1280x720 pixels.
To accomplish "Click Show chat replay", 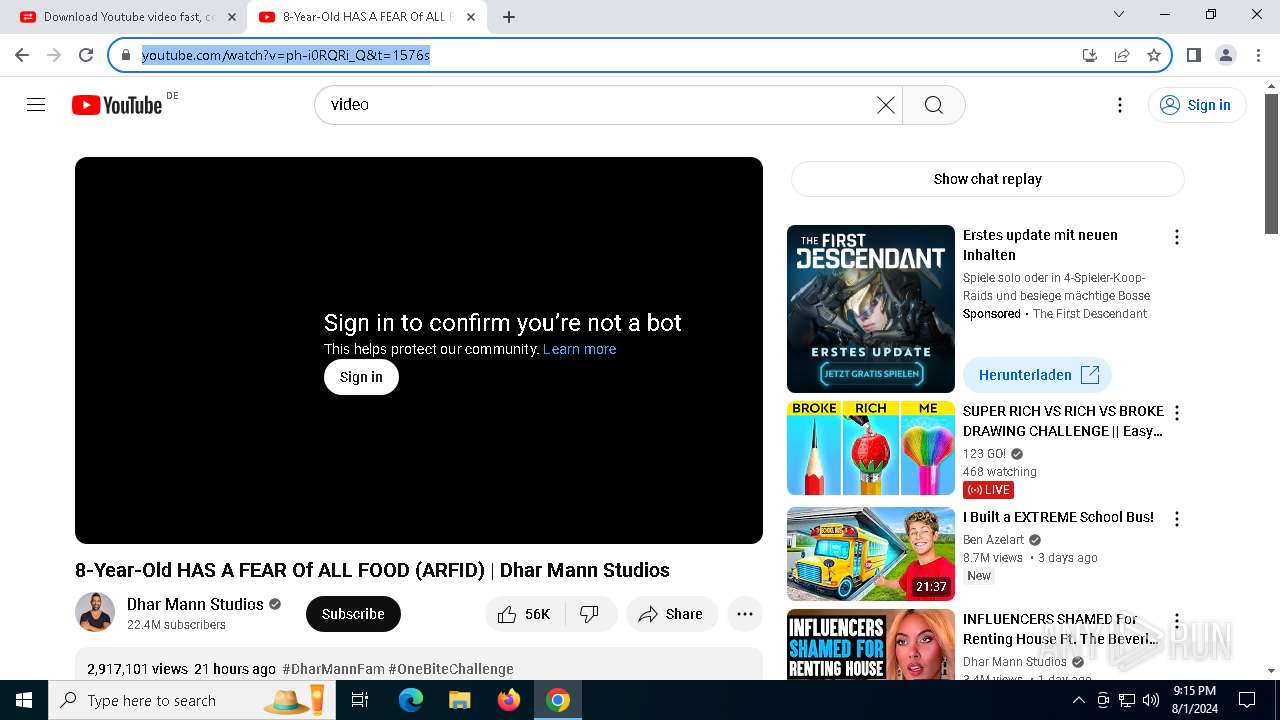I will click(x=988, y=179).
